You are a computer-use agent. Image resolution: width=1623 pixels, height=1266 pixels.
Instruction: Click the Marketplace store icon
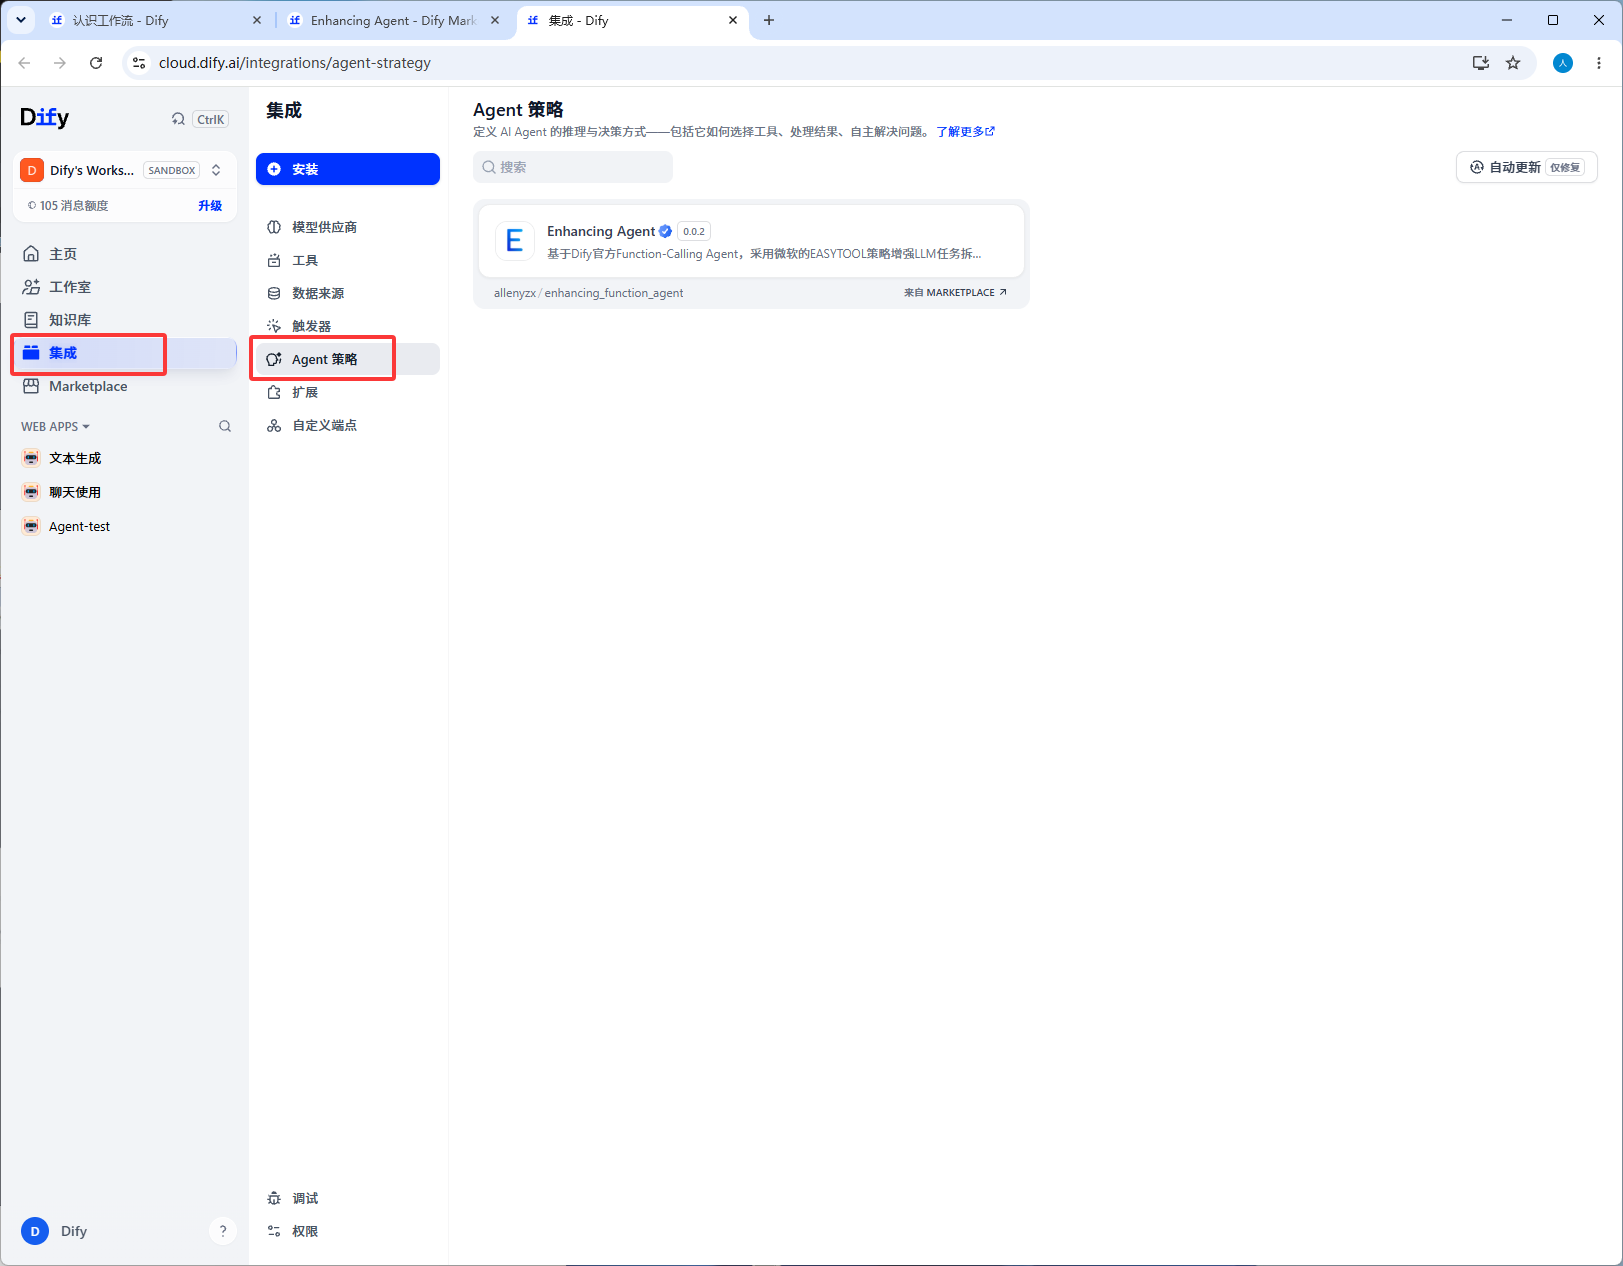(x=31, y=386)
